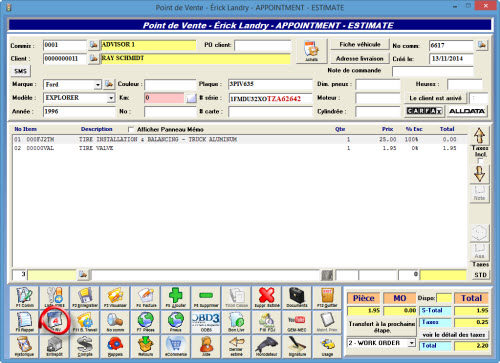Viewport: 500px width, 363px height.
Task: Click the lookup icon next to Commis field
Action: (94, 45)
